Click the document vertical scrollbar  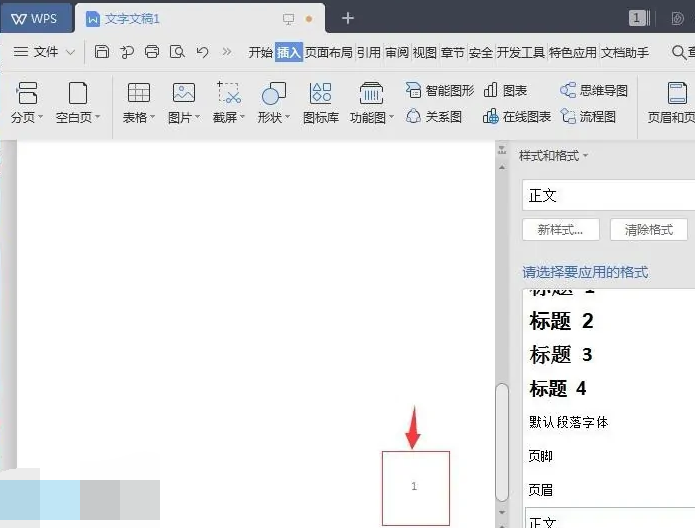pyautogui.click(x=503, y=440)
